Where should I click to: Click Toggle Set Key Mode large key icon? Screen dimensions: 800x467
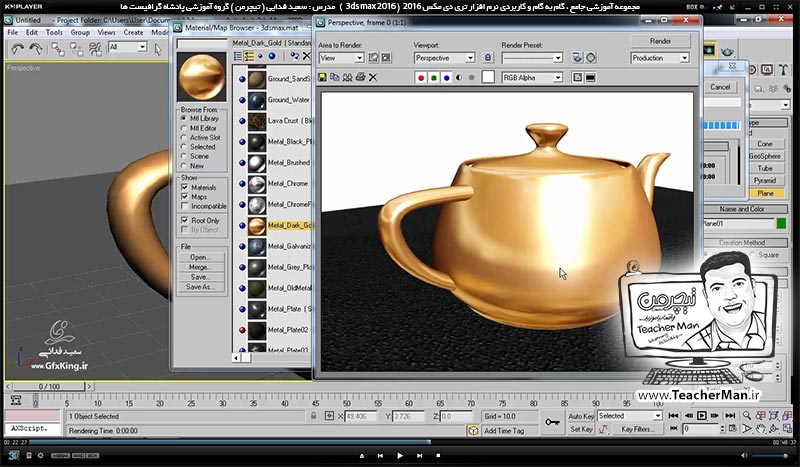point(553,422)
